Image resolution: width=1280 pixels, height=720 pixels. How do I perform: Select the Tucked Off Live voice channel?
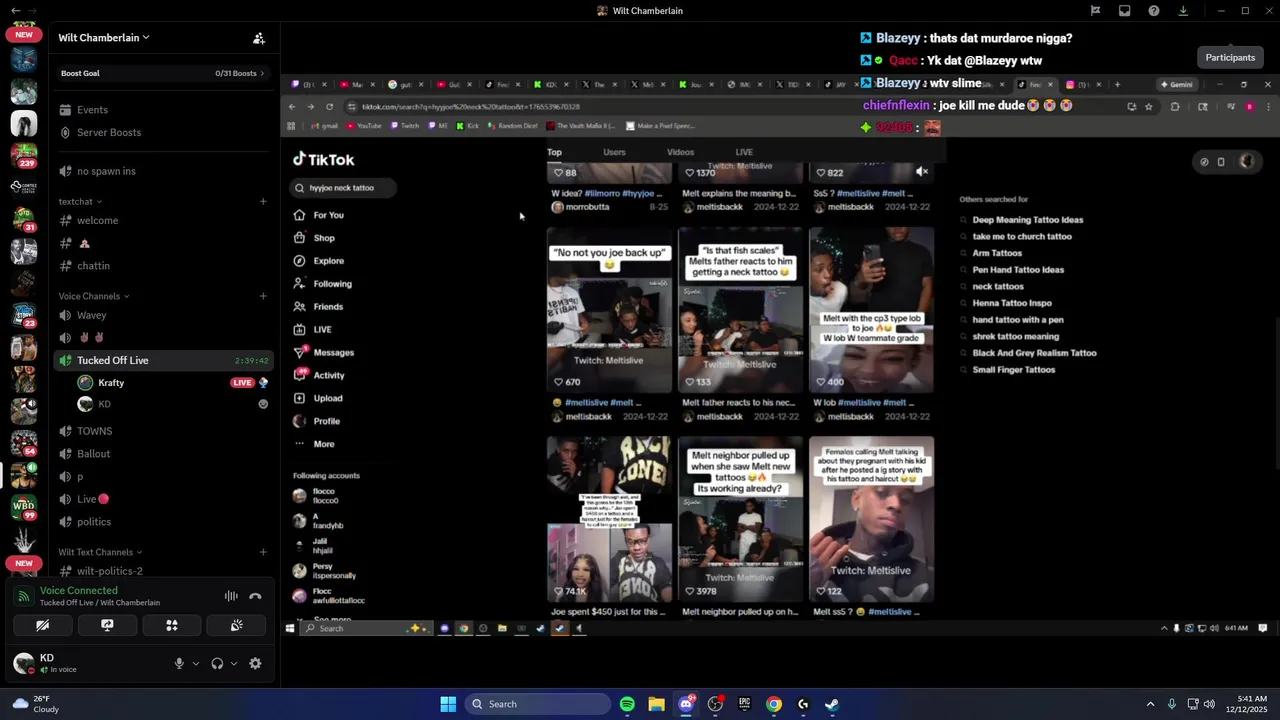pos(163,360)
